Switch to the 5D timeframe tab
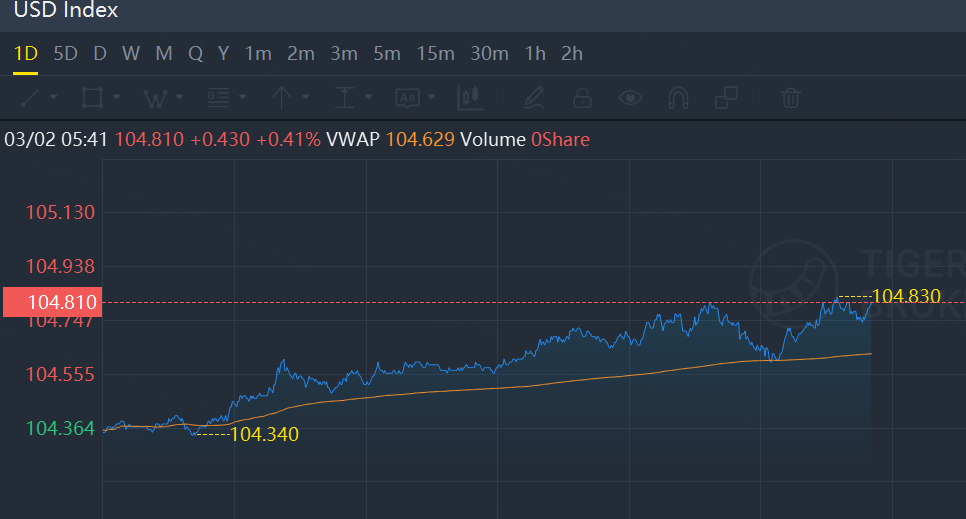The width and height of the screenshot is (966, 519). [65, 54]
